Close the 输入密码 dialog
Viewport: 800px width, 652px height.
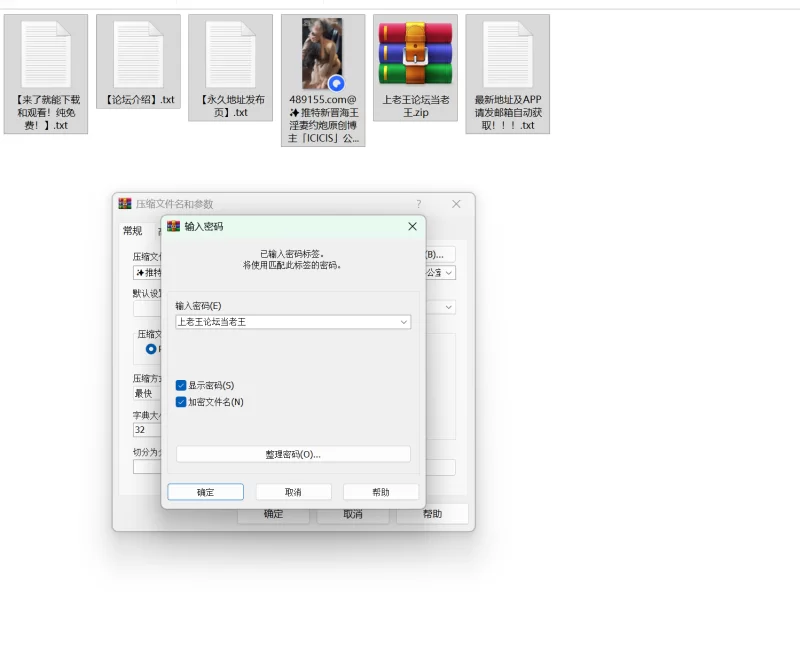point(412,227)
